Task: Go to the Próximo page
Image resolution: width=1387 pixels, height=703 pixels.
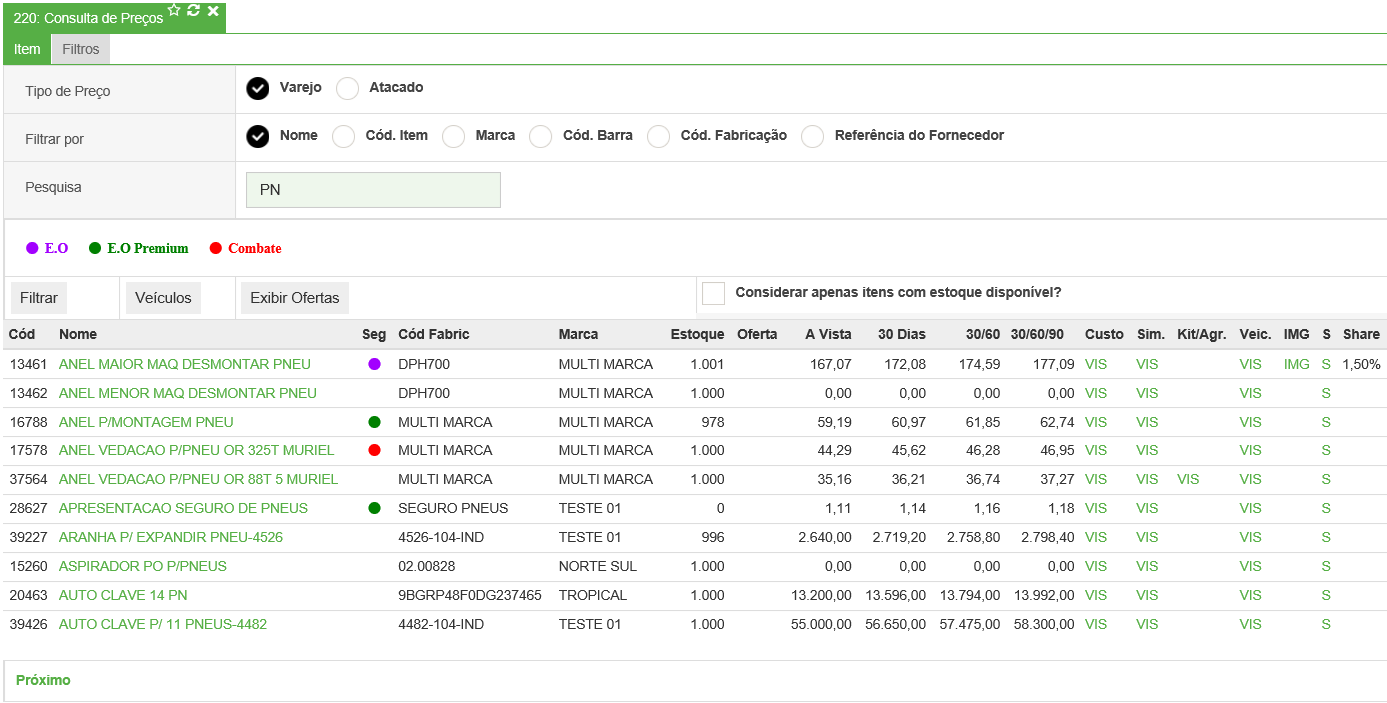Action: [x=43, y=680]
